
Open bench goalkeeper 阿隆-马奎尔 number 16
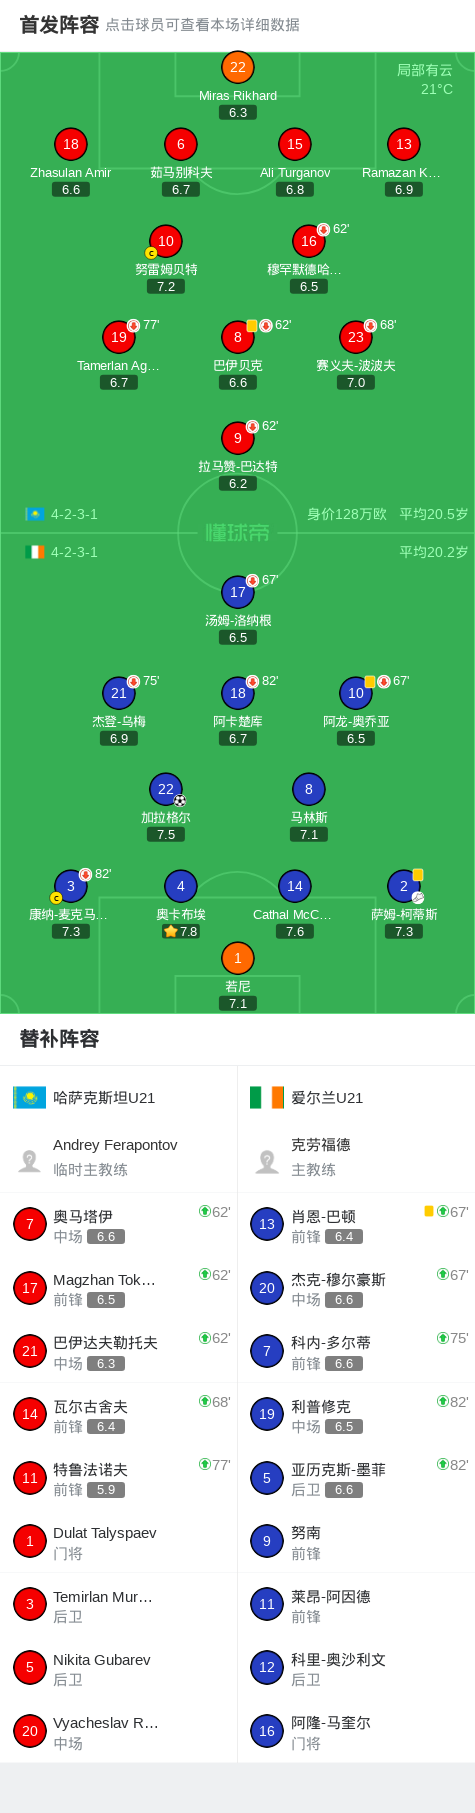click(x=356, y=1730)
